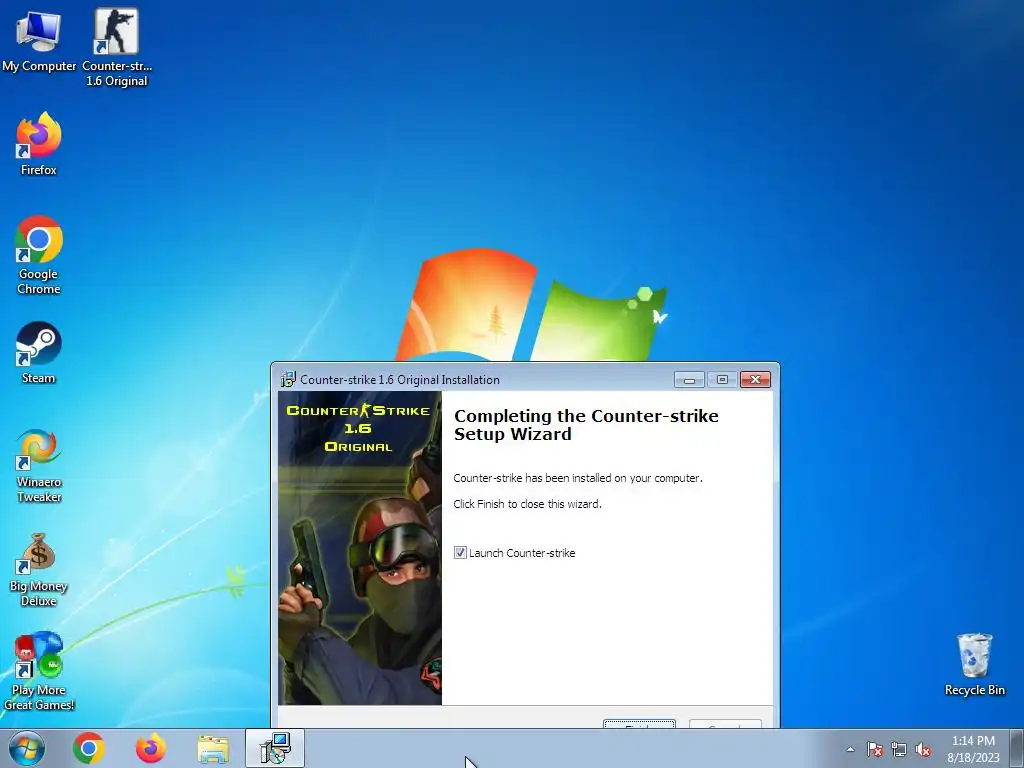Select the Firefox desktop shortcut
Screen dimensions: 1024x768
(x=39, y=144)
